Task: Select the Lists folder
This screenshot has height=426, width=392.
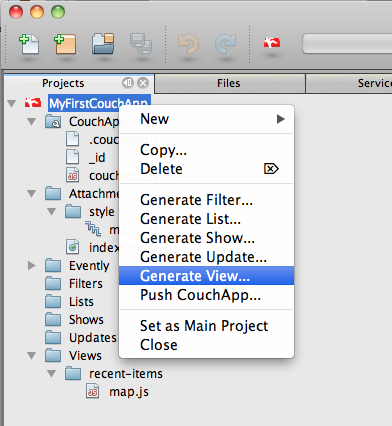Action: pos(81,302)
